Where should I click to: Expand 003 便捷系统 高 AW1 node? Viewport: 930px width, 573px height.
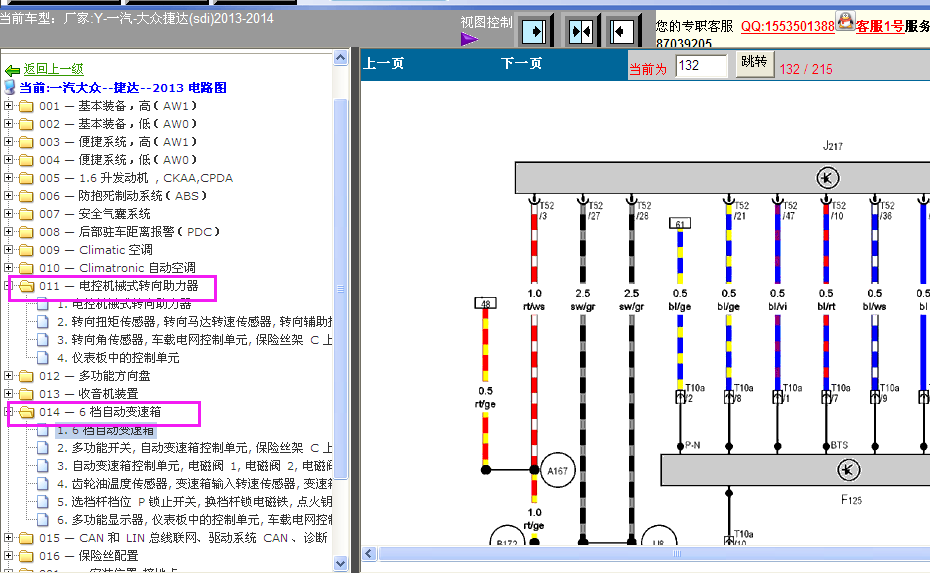pos(8,142)
